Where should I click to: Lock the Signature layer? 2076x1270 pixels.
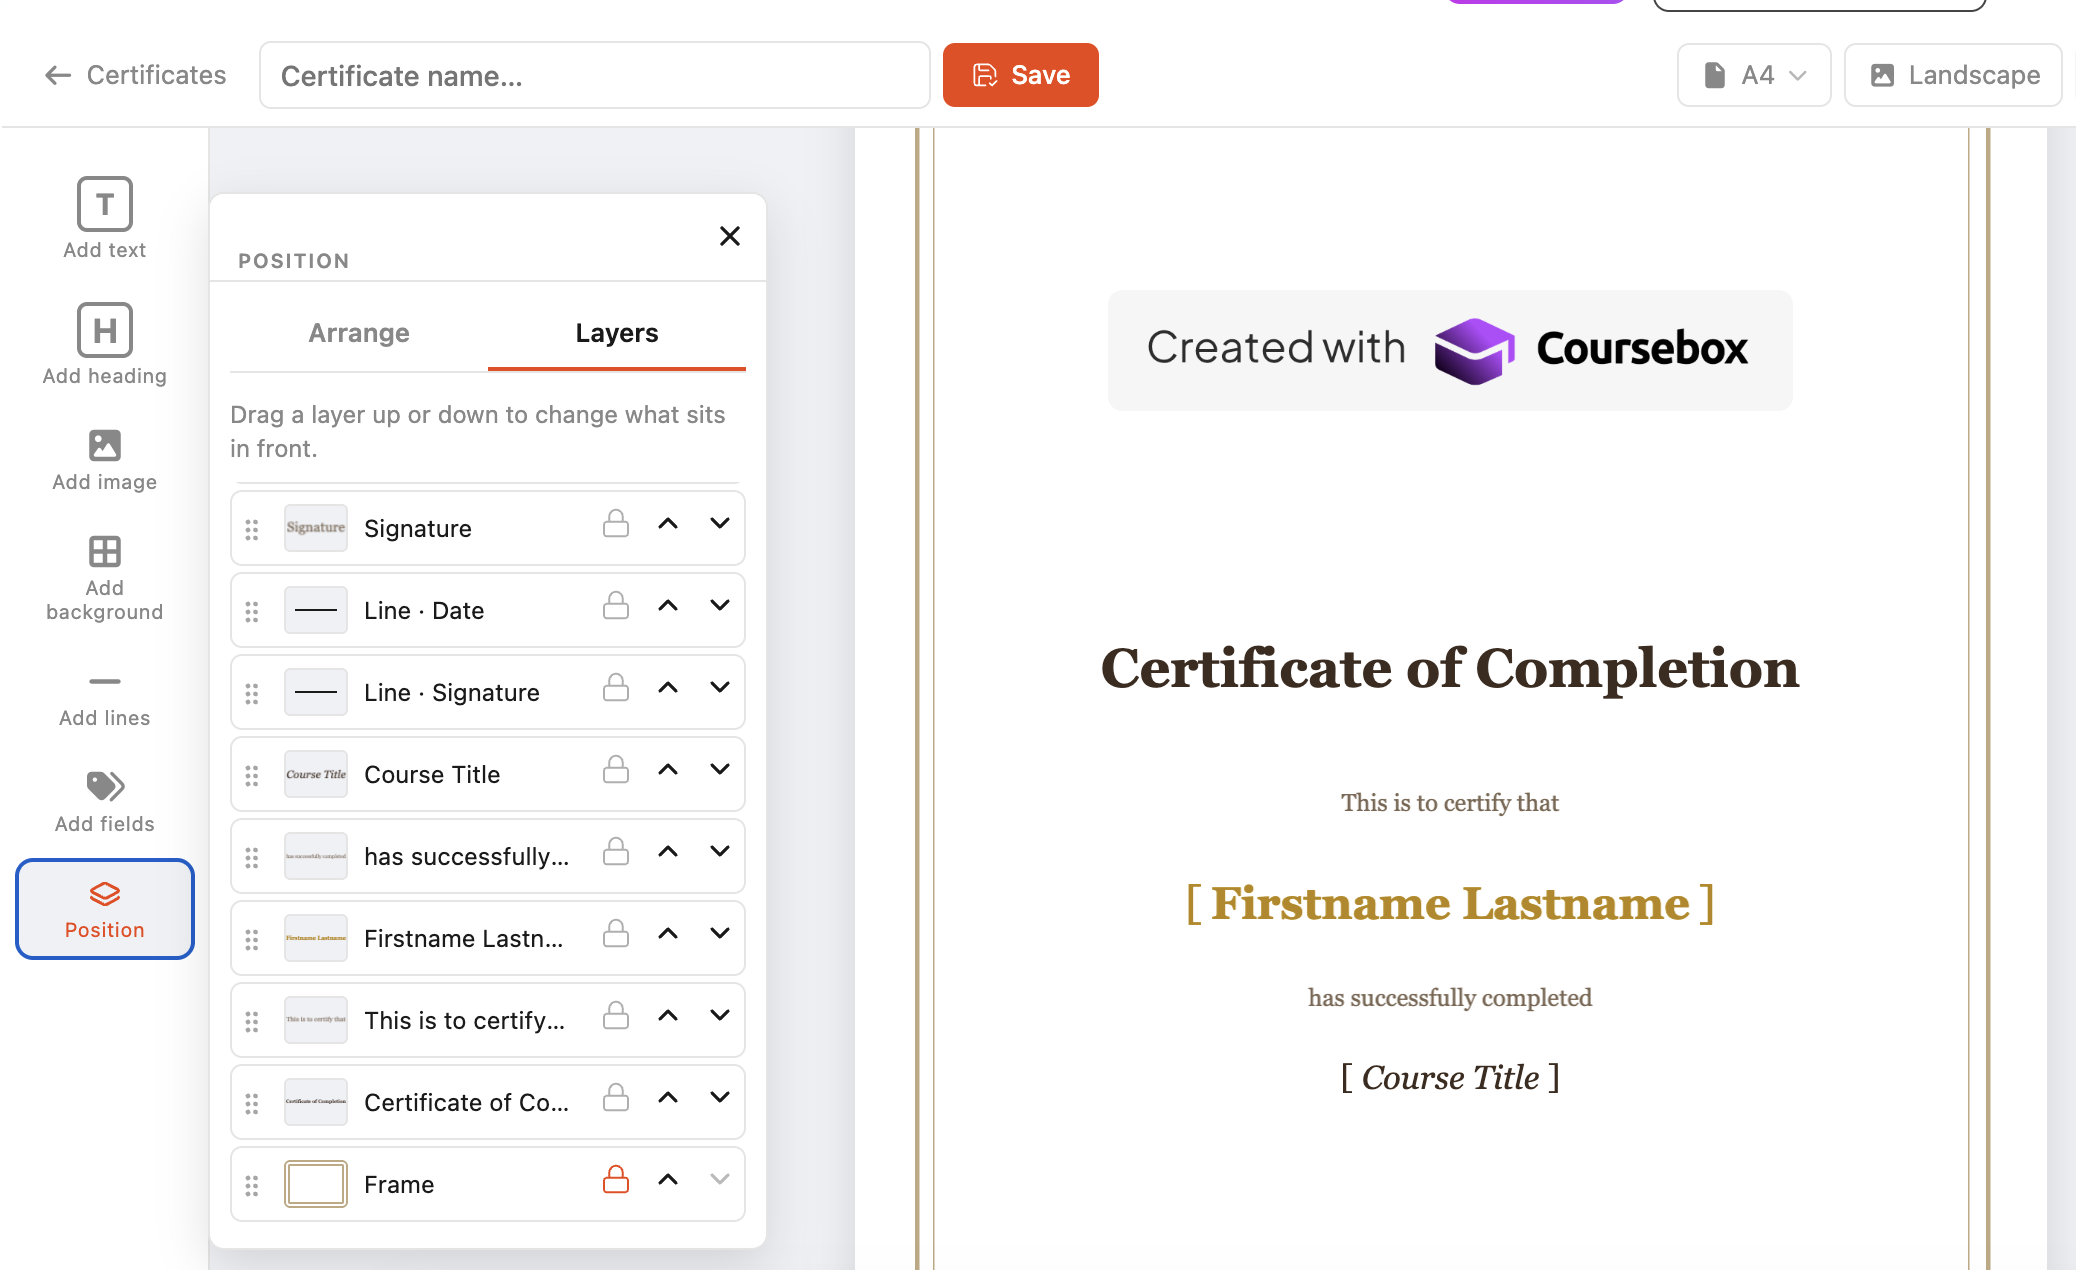(x=616, y=524)
